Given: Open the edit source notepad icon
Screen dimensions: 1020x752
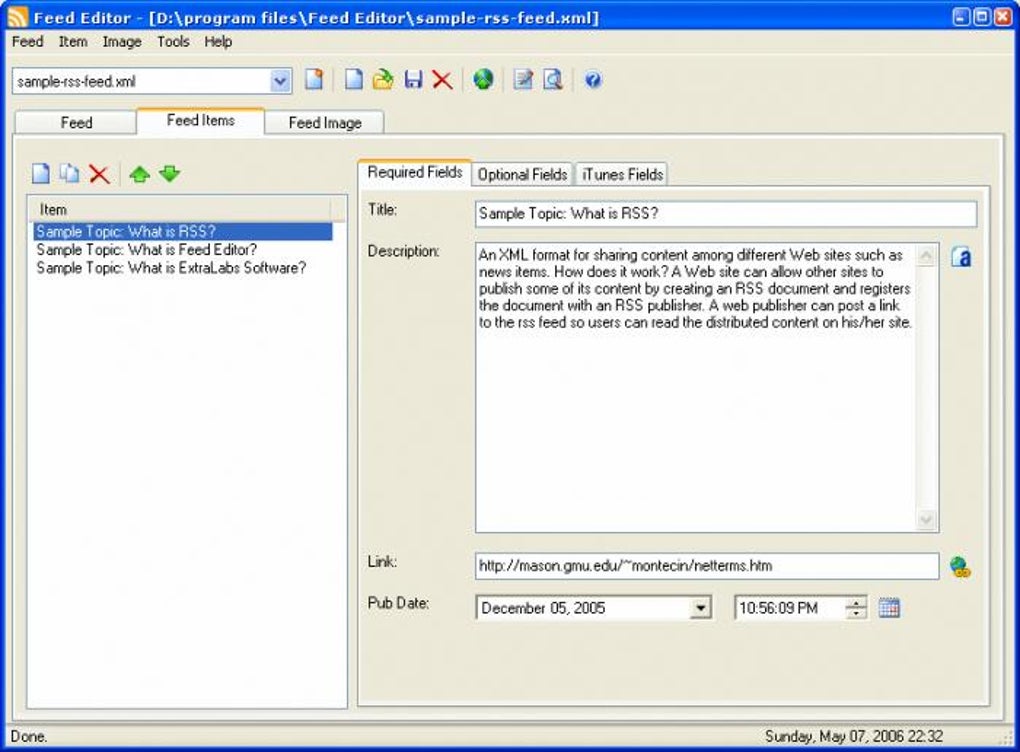Looking at the screenshot, I should click(x=523, y=80).
